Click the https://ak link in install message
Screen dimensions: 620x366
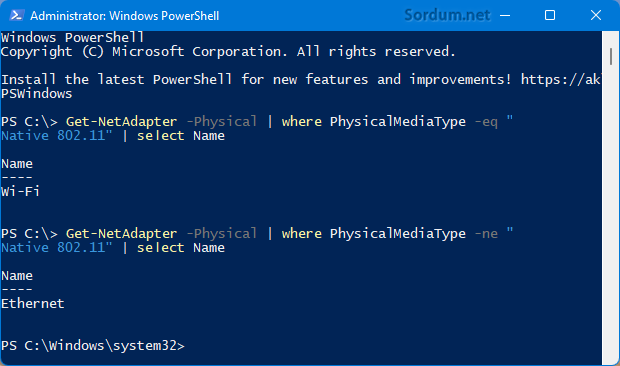tap(560, 79)
